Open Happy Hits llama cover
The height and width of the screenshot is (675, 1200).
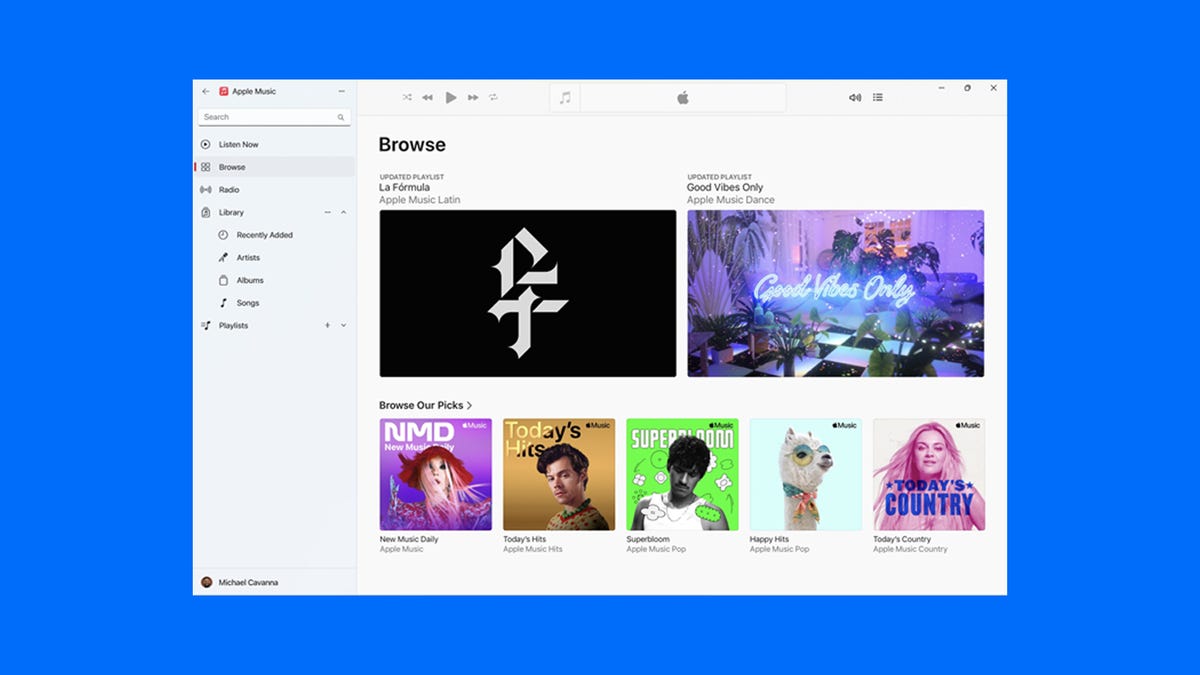[x=806, y=474]
